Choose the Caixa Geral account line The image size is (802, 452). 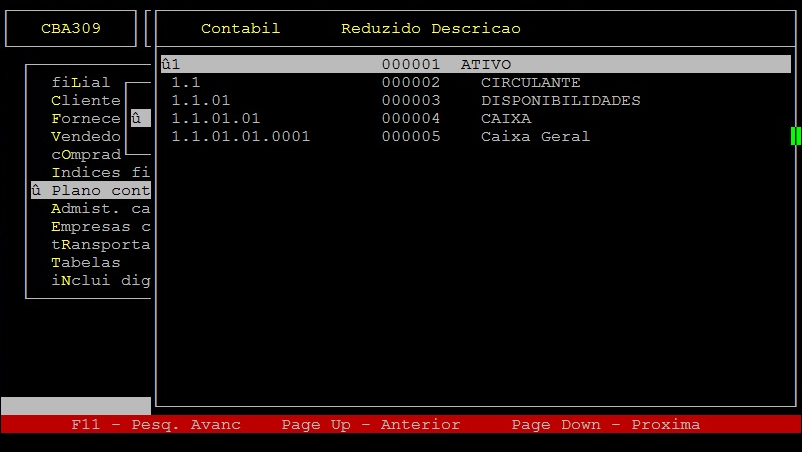[x=475, y=136]
